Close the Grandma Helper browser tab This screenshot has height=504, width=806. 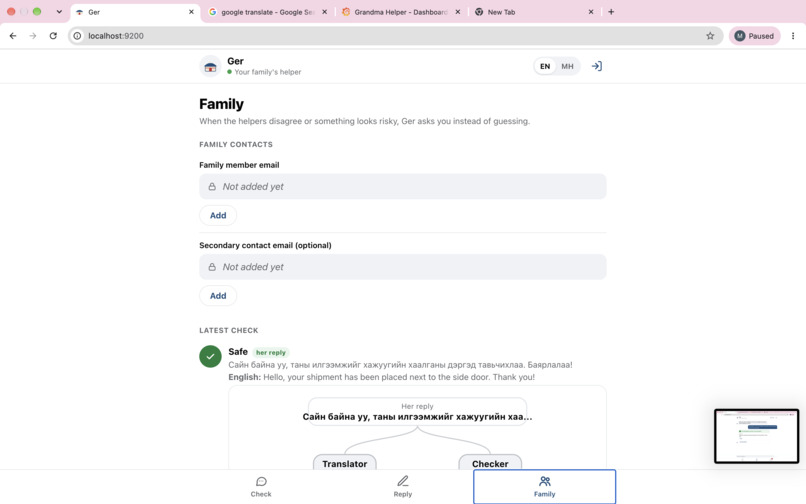pos(457,12)
